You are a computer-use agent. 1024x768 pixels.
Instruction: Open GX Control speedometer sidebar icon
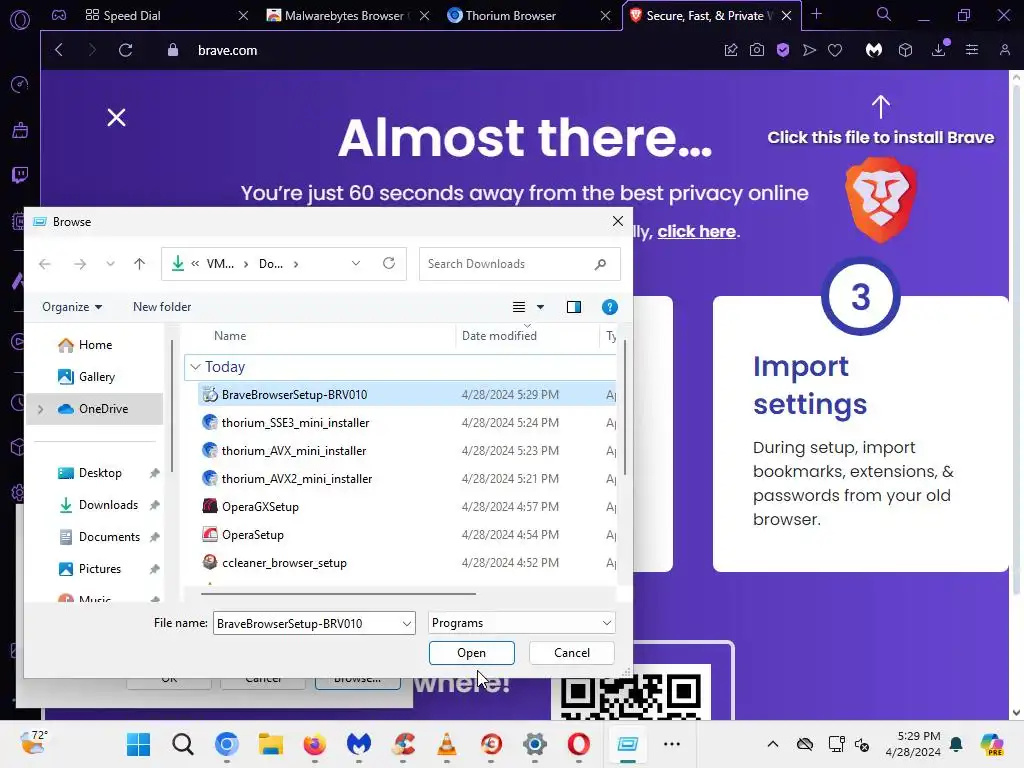pyautogui.click(x=20, y=84)
